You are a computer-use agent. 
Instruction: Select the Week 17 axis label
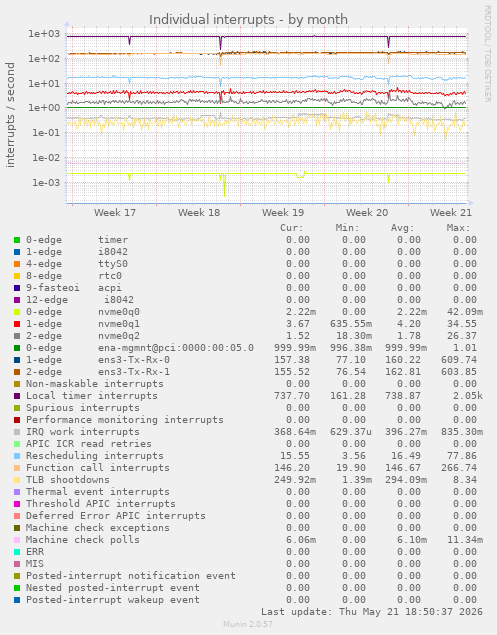tap(115, 213)
